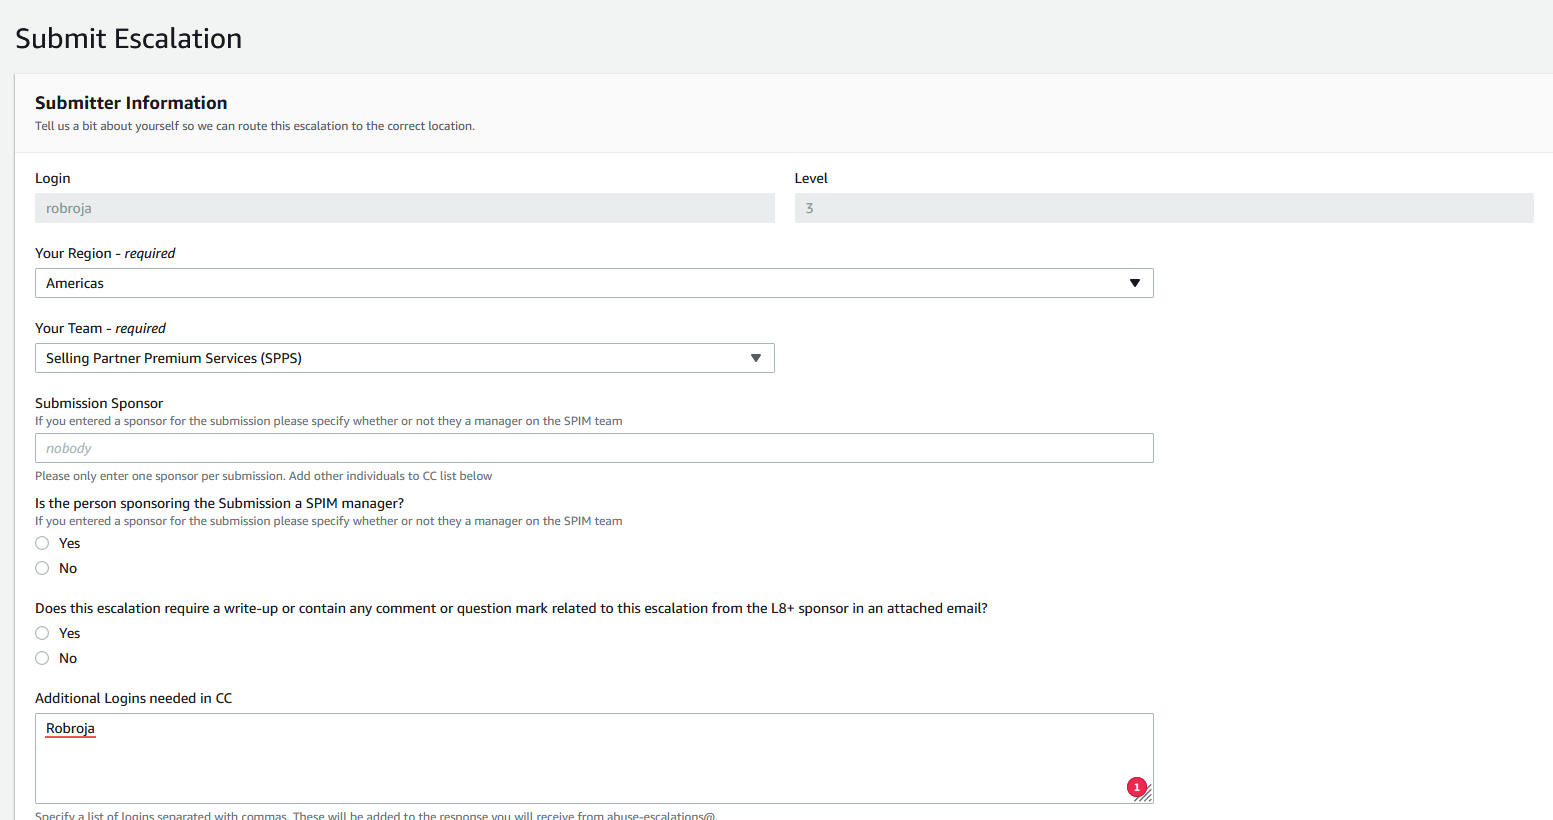Click the CC textarea resize handle
The width and height of the screenshot is (1553, 820).
[1146, 796]
